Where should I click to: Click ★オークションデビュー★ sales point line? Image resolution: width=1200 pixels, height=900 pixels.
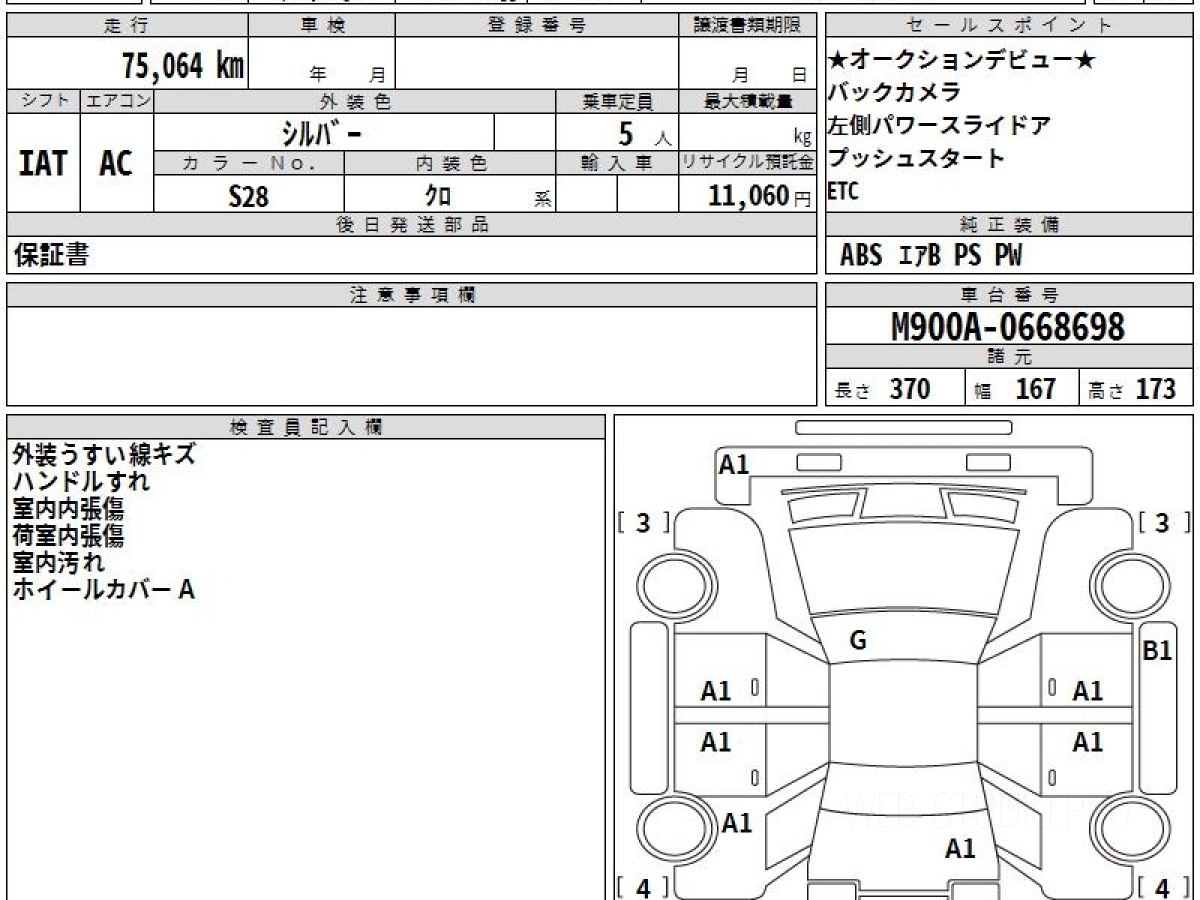(x=962, y=61)
